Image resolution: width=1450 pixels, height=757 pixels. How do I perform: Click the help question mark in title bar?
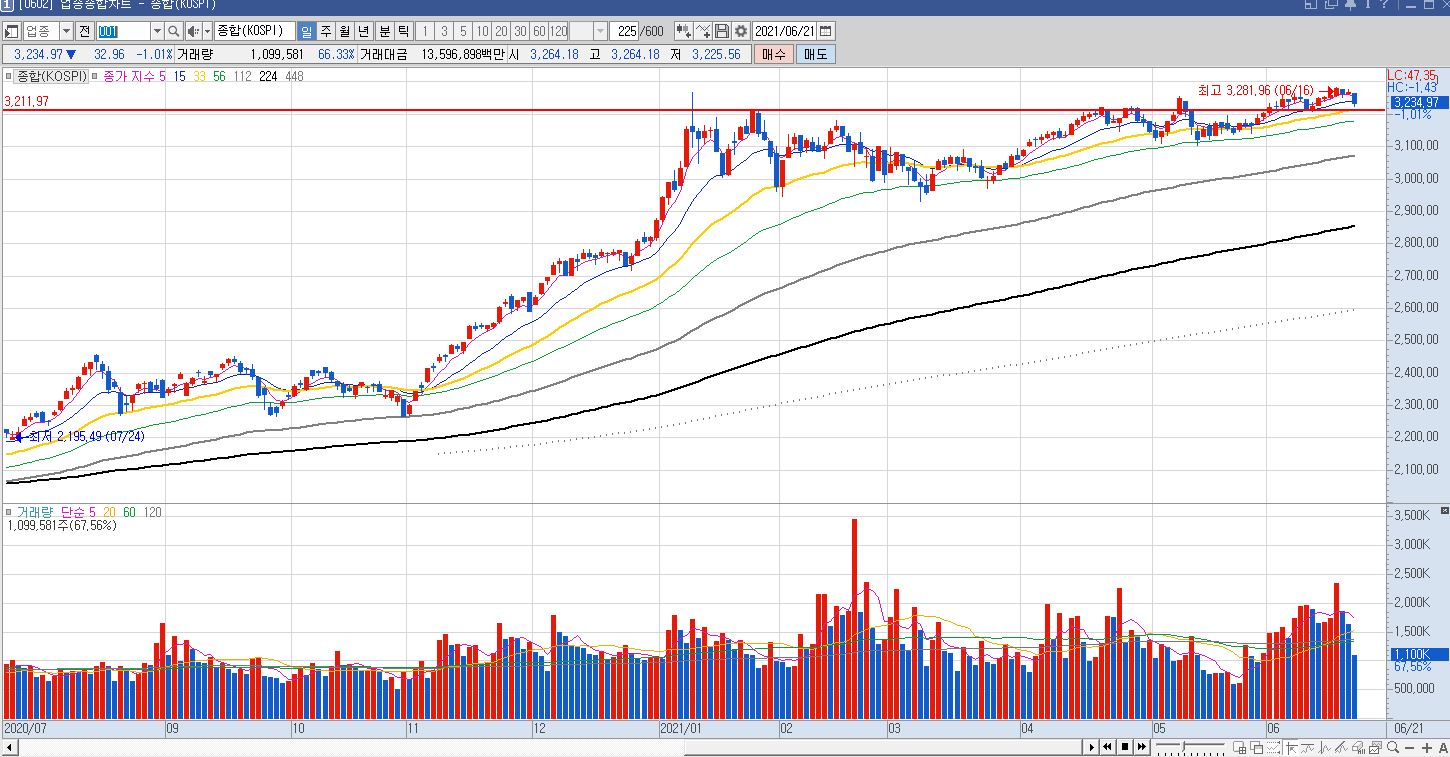point(1383,5)
